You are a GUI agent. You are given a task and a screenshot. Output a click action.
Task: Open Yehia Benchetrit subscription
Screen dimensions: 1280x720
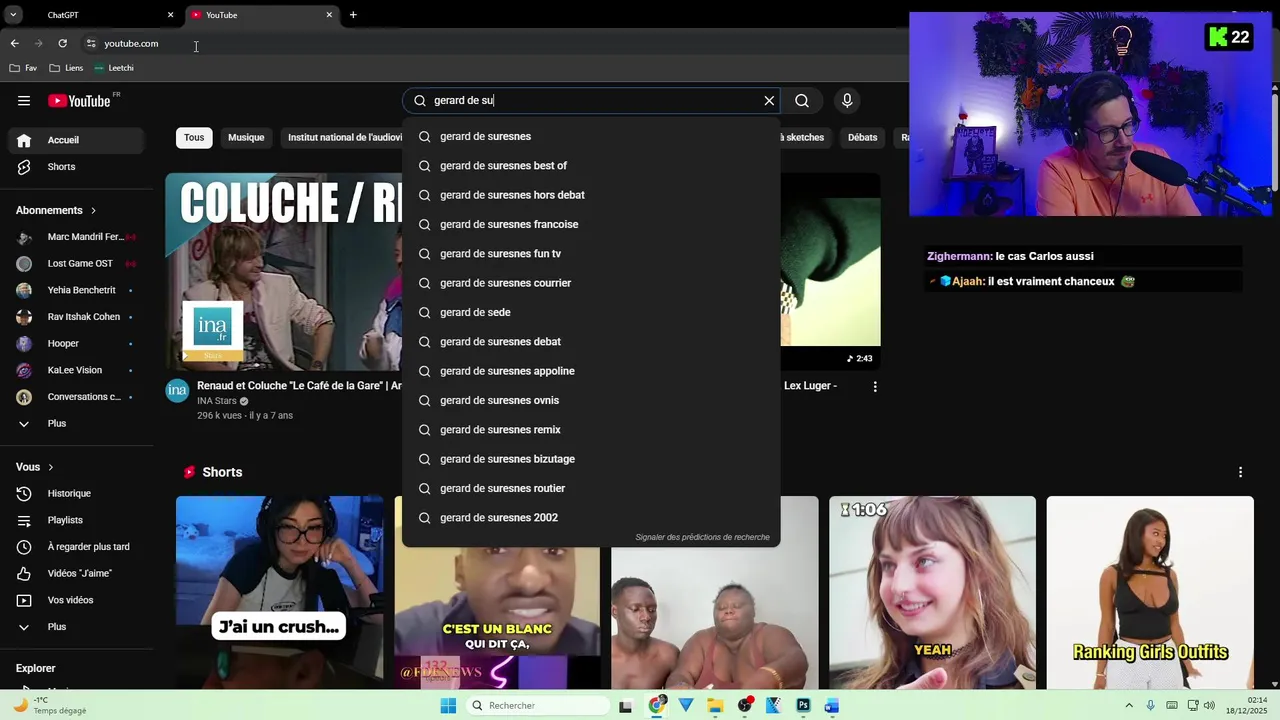78,290
